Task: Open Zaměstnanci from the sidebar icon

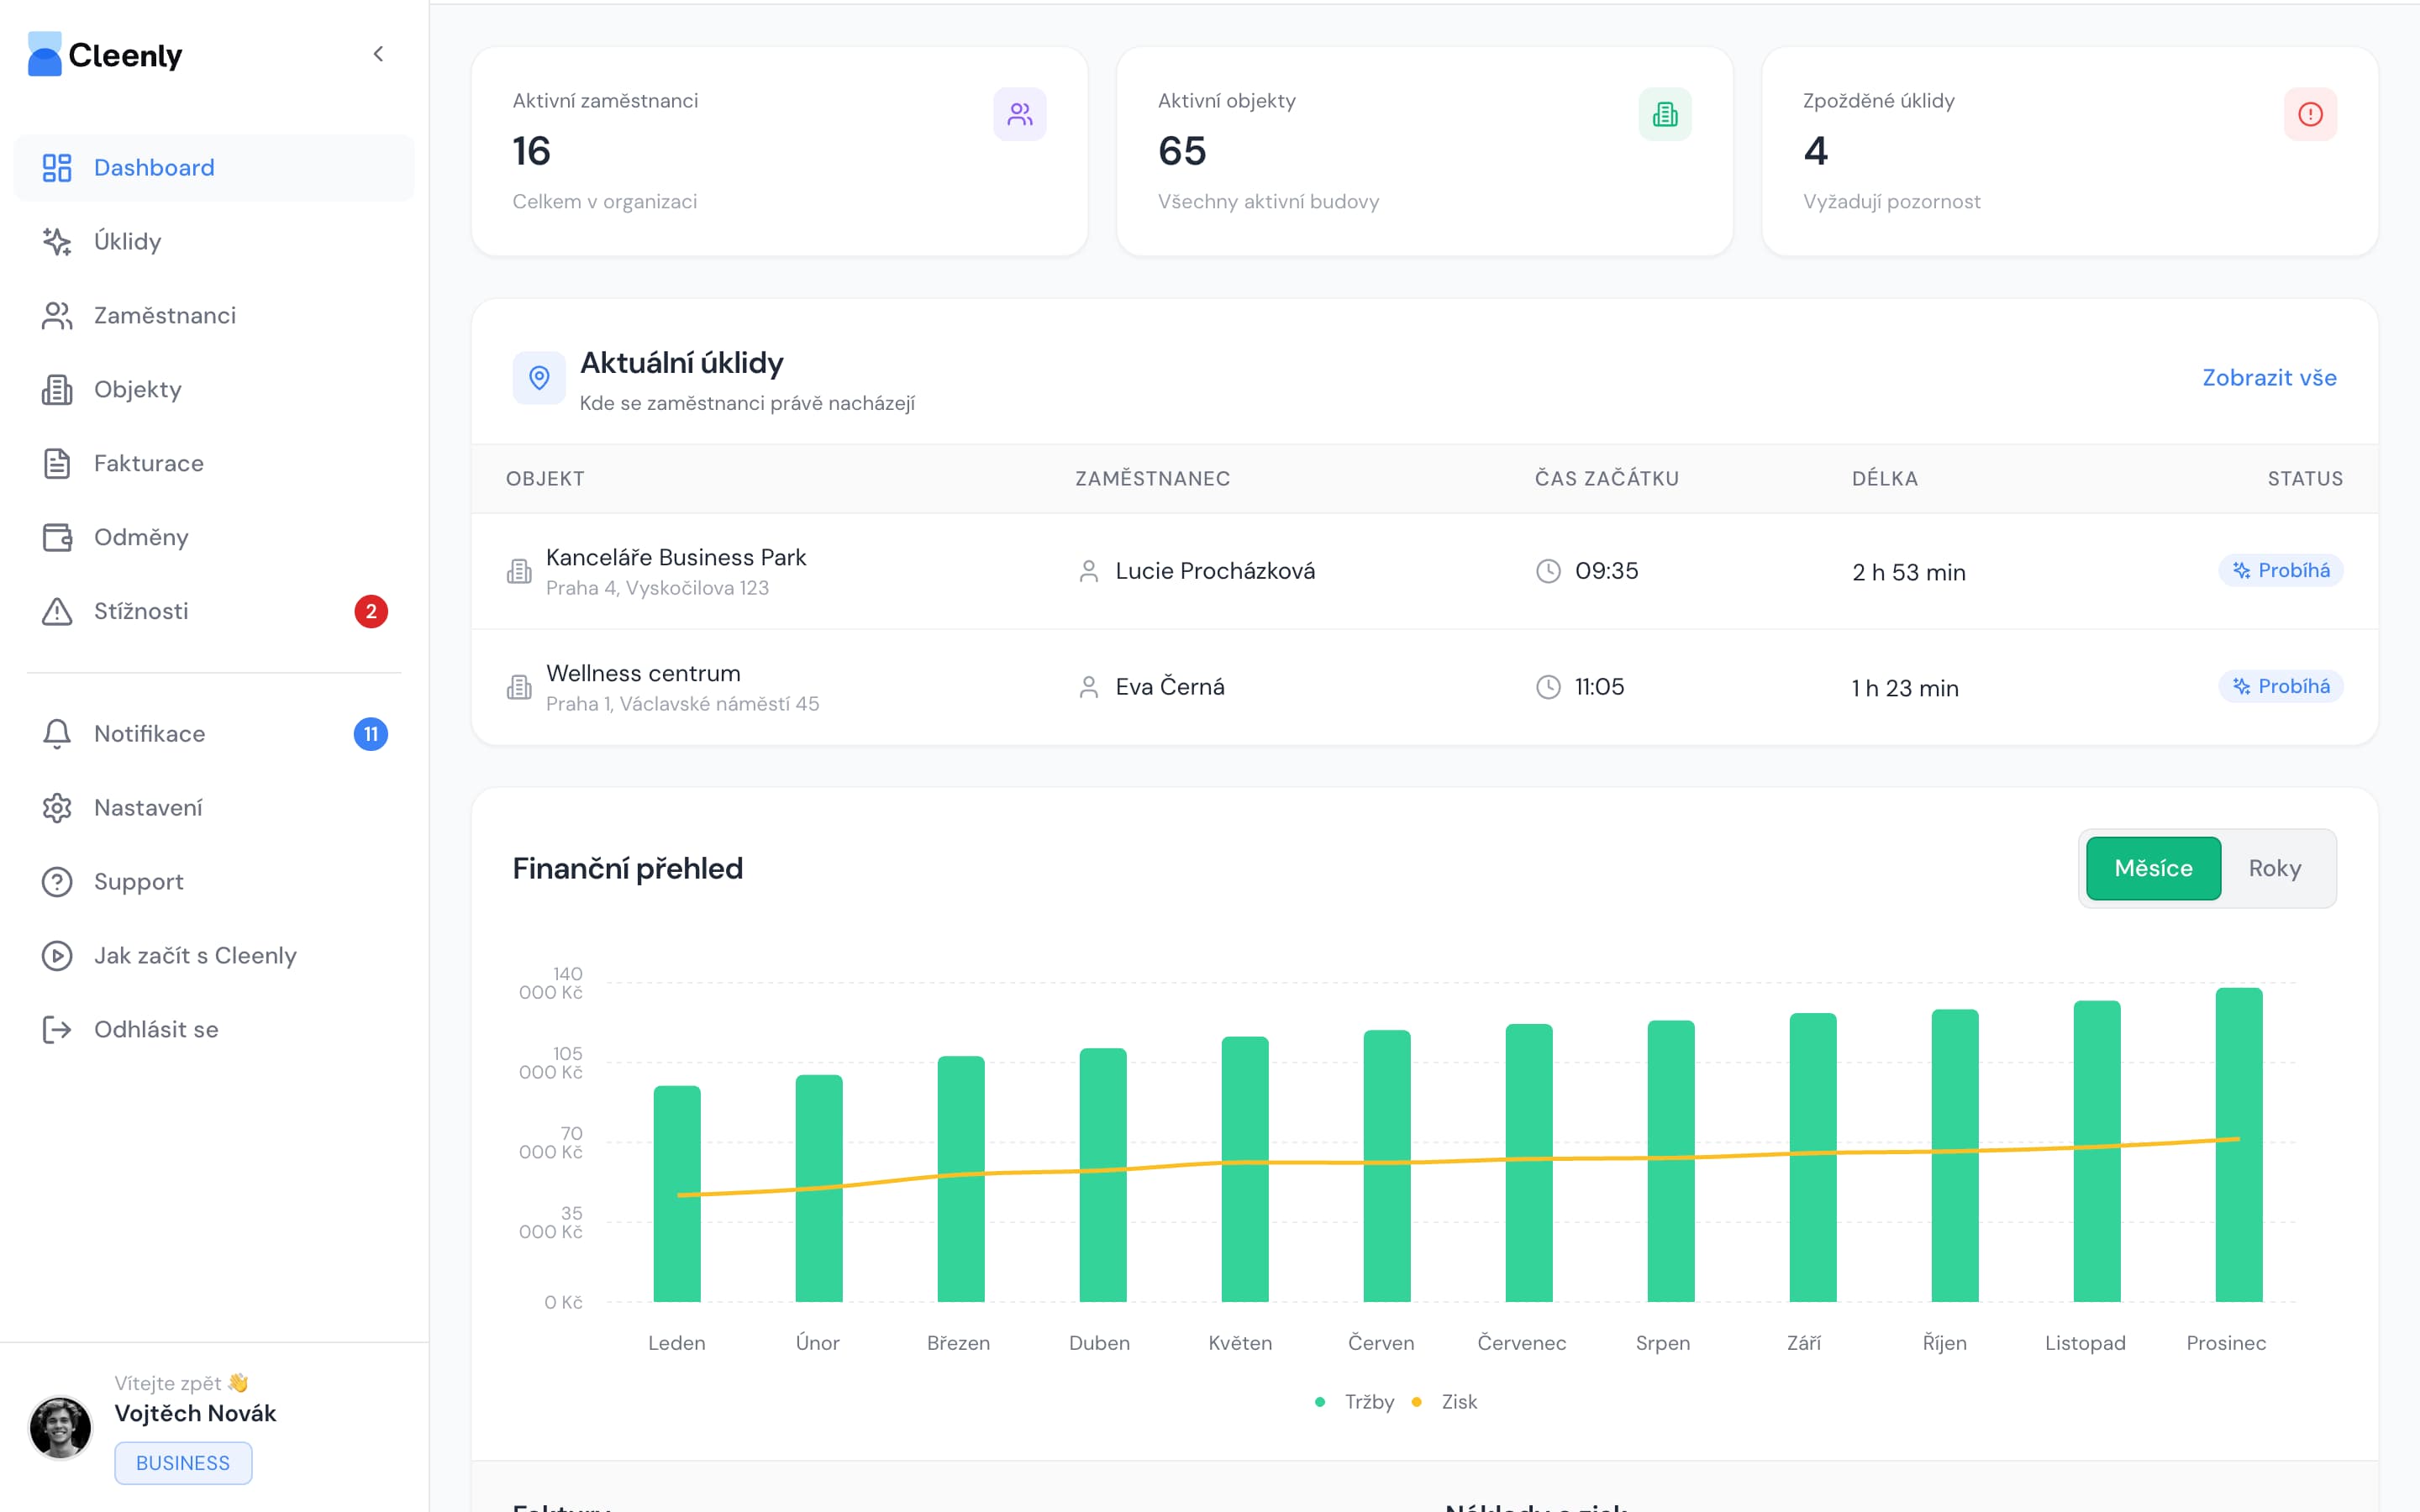Action: click(57, 315)
